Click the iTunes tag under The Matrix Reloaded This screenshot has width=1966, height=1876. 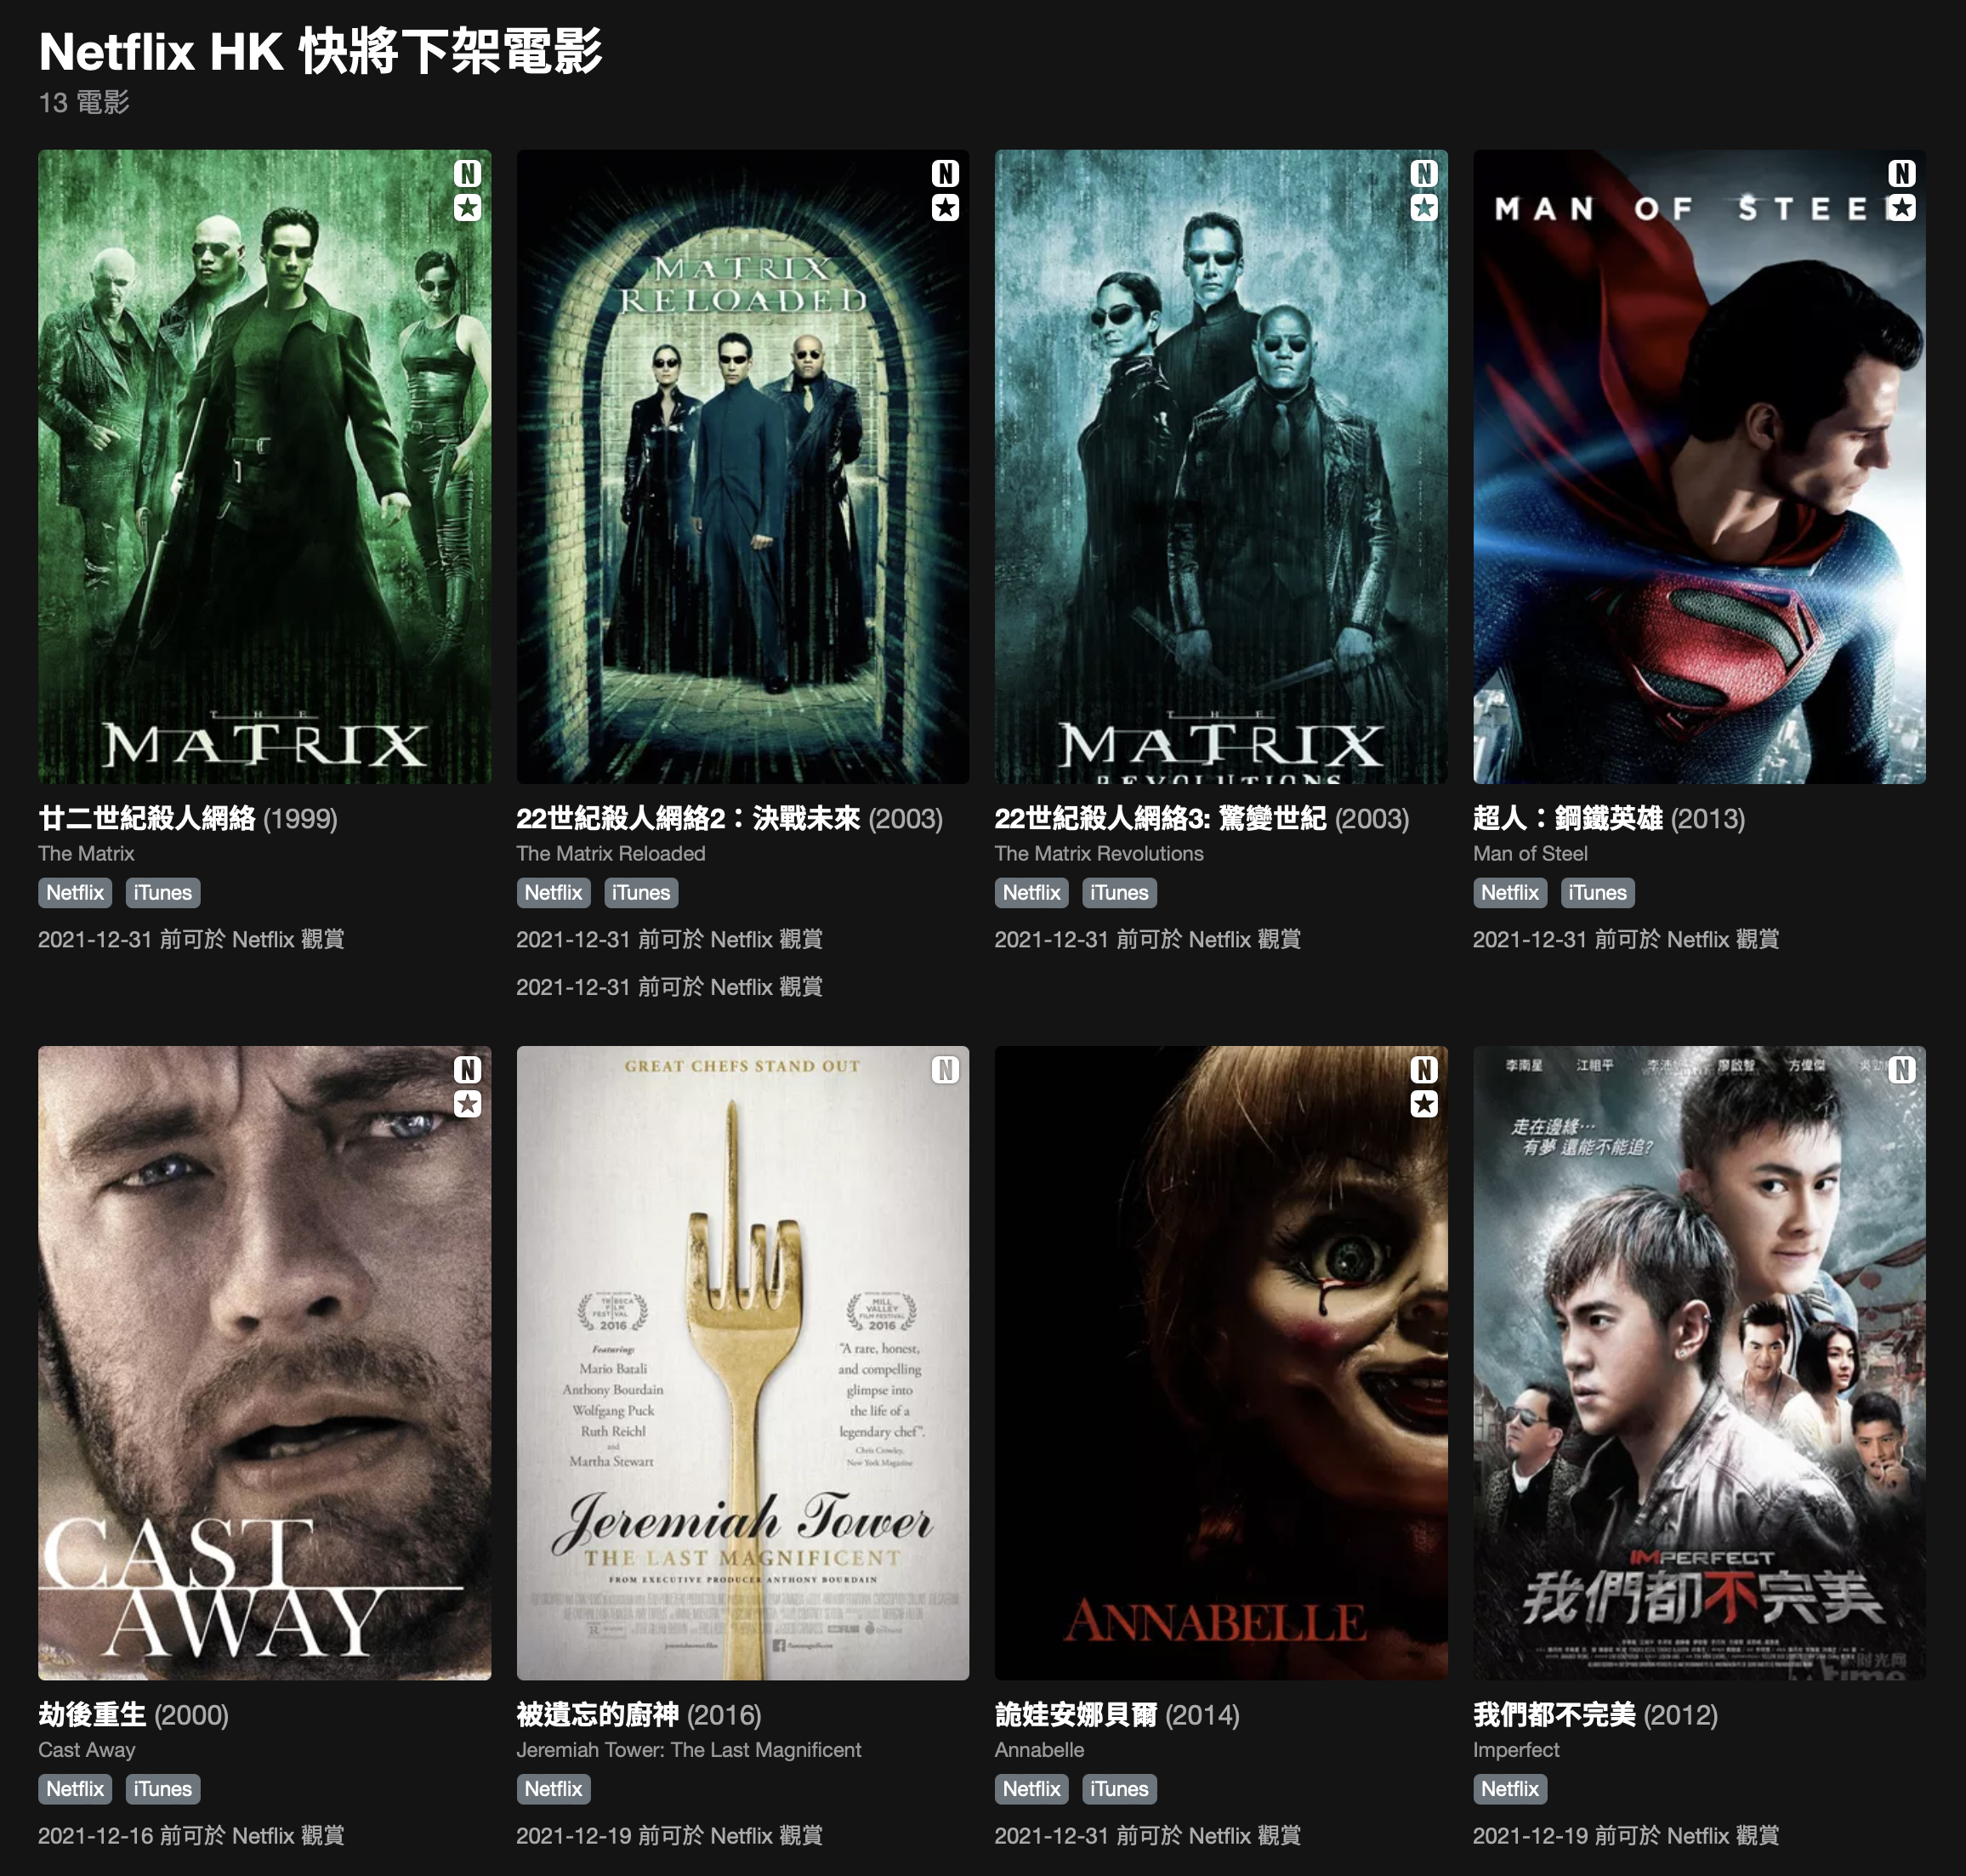pos(641,892)
